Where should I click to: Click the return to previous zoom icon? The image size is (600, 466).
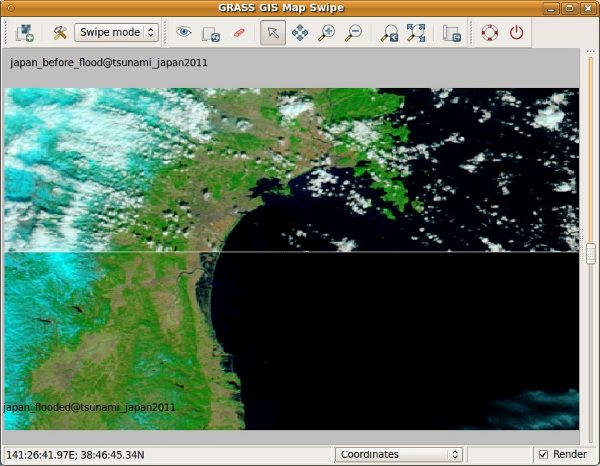coord(389,32)
